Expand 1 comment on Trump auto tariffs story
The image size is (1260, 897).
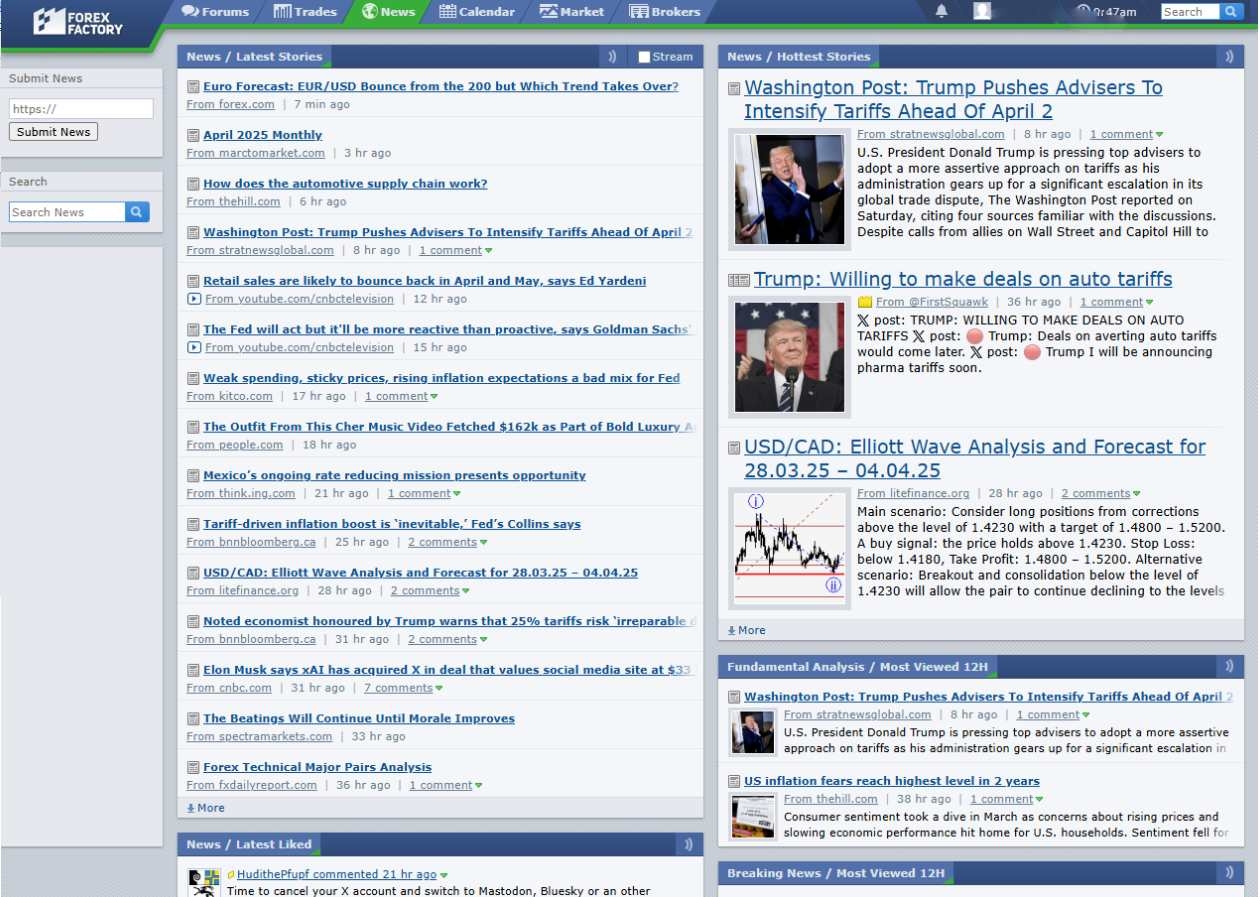click(x=1149, y=302)
